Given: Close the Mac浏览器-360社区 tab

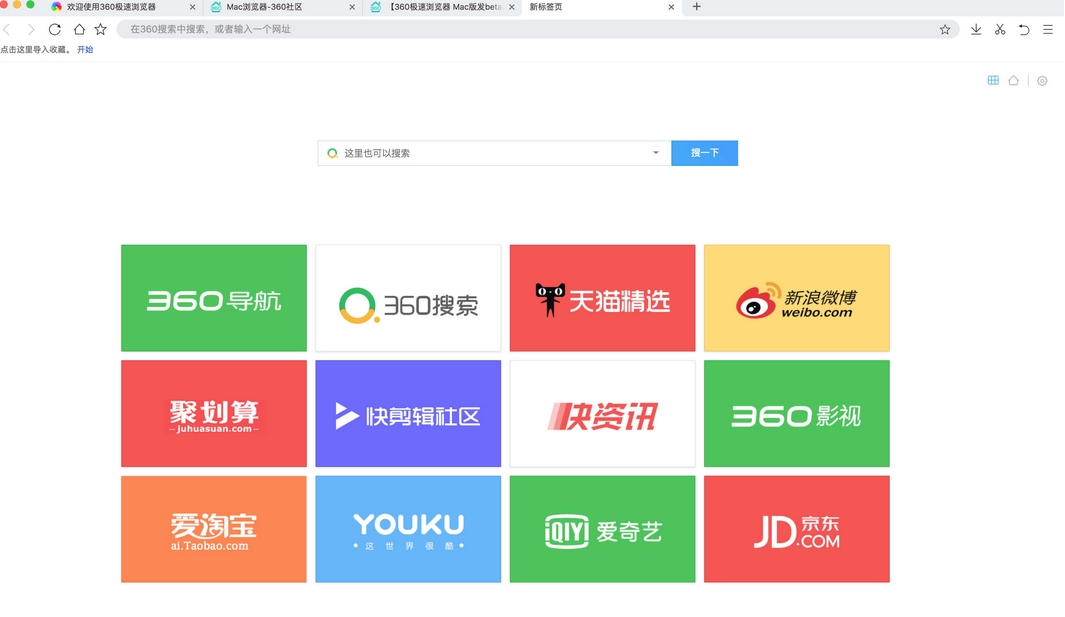Looking at the screenshot, I should pos(352,7).
